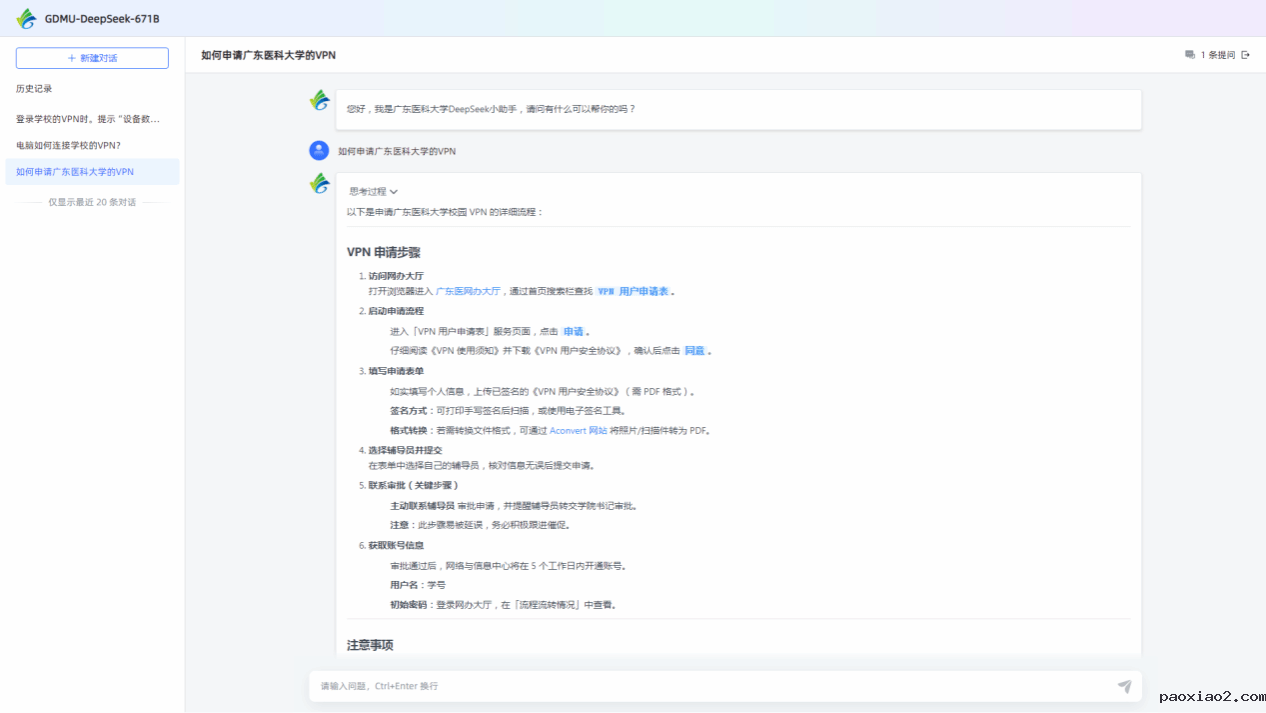Click the blue user avatar icon
This screenshot has width=1266, height=713.
pos(319,151)
